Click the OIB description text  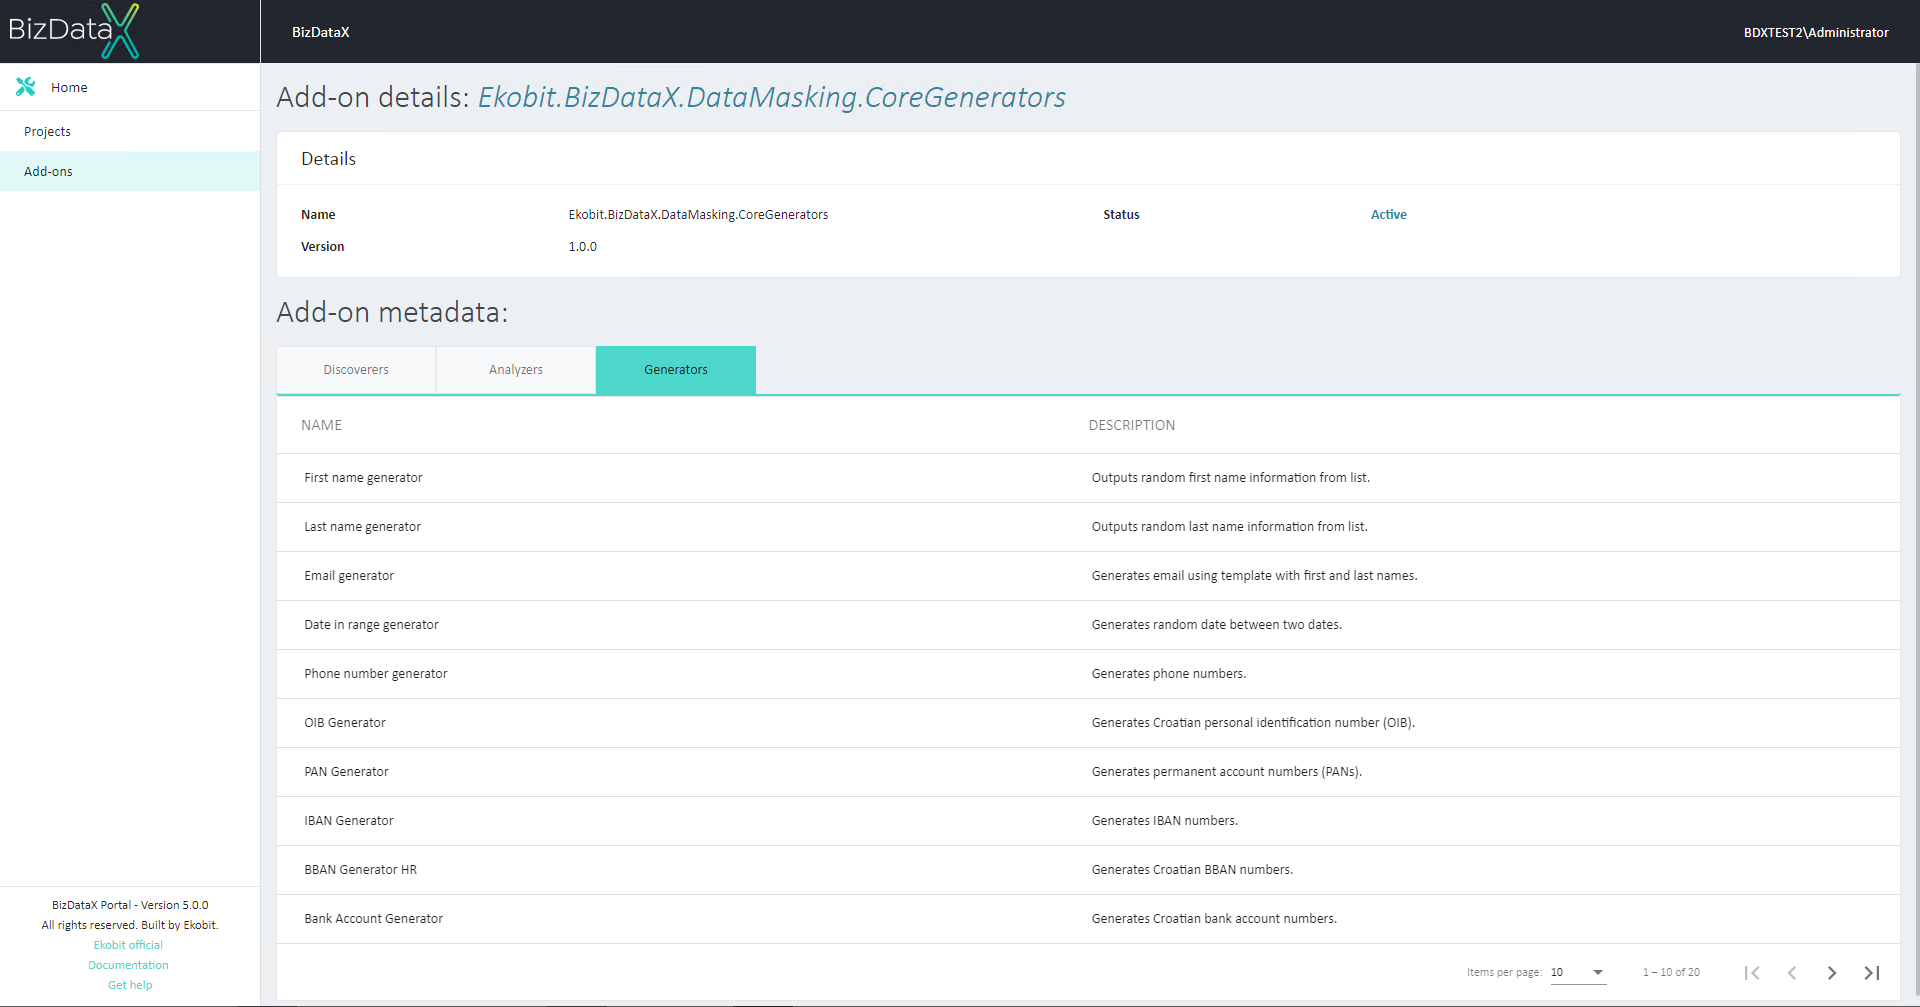pyautogui.click(x=1253, y=723)
